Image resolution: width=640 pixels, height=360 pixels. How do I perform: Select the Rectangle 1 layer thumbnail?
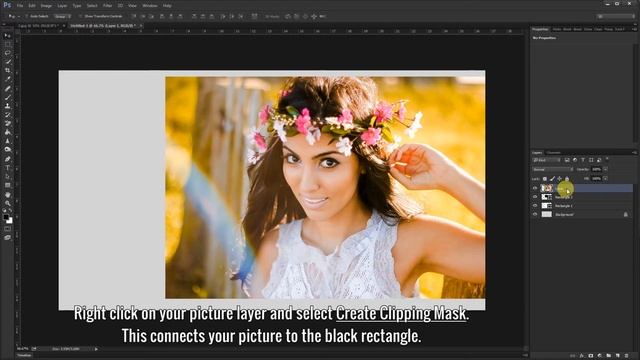[547, 205]
